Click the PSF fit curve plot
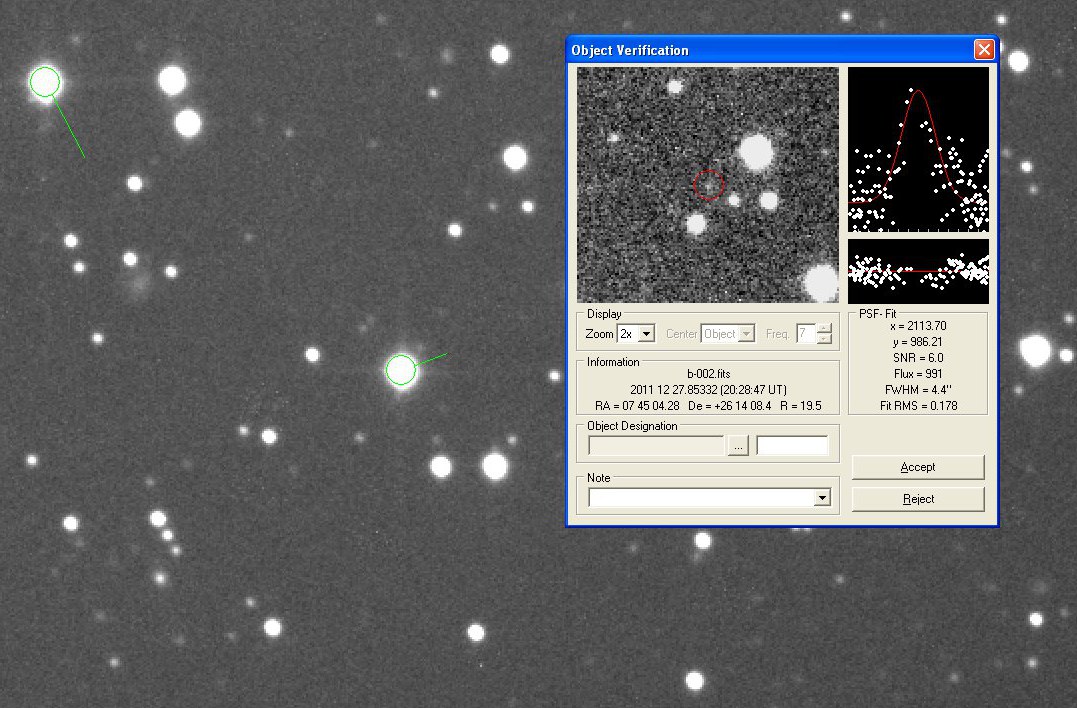Viewport: 1077px width, 708px height. [x=918, y=149]
